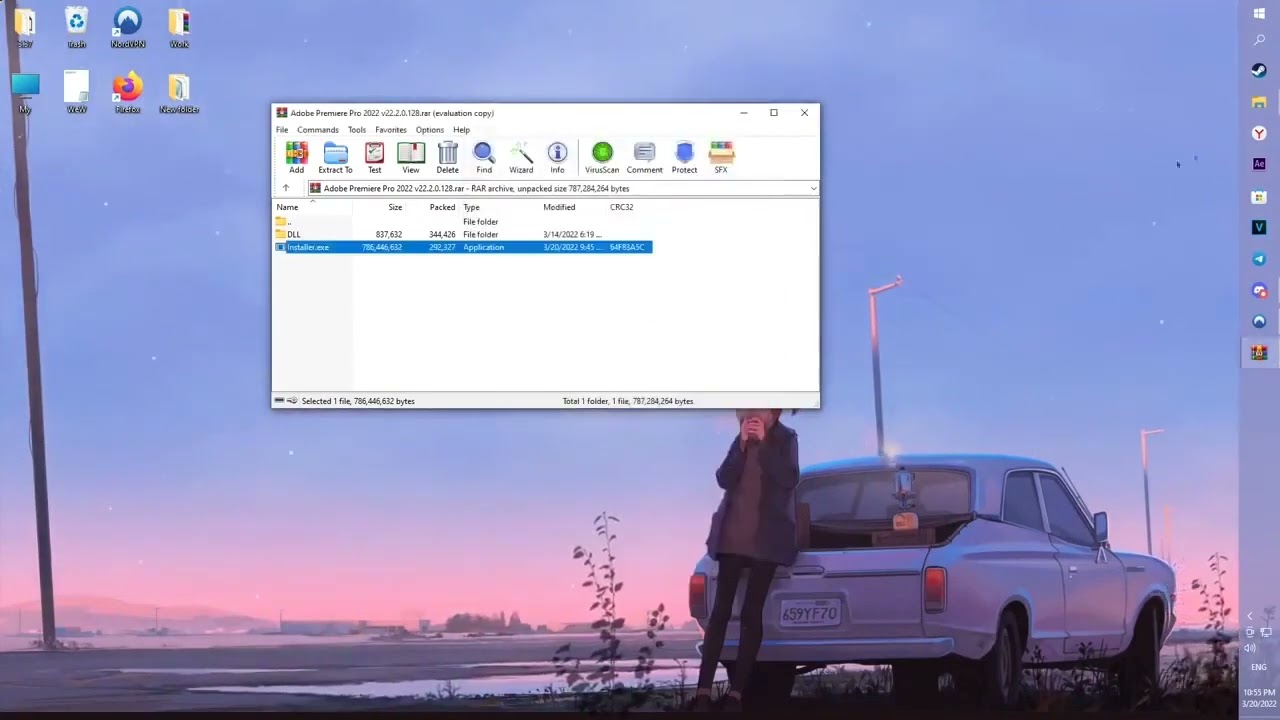The width and height of the screenshot is (1280, 720).
Task: Create SFX archive via SFX icon
Action: click(x=721, y=157)
